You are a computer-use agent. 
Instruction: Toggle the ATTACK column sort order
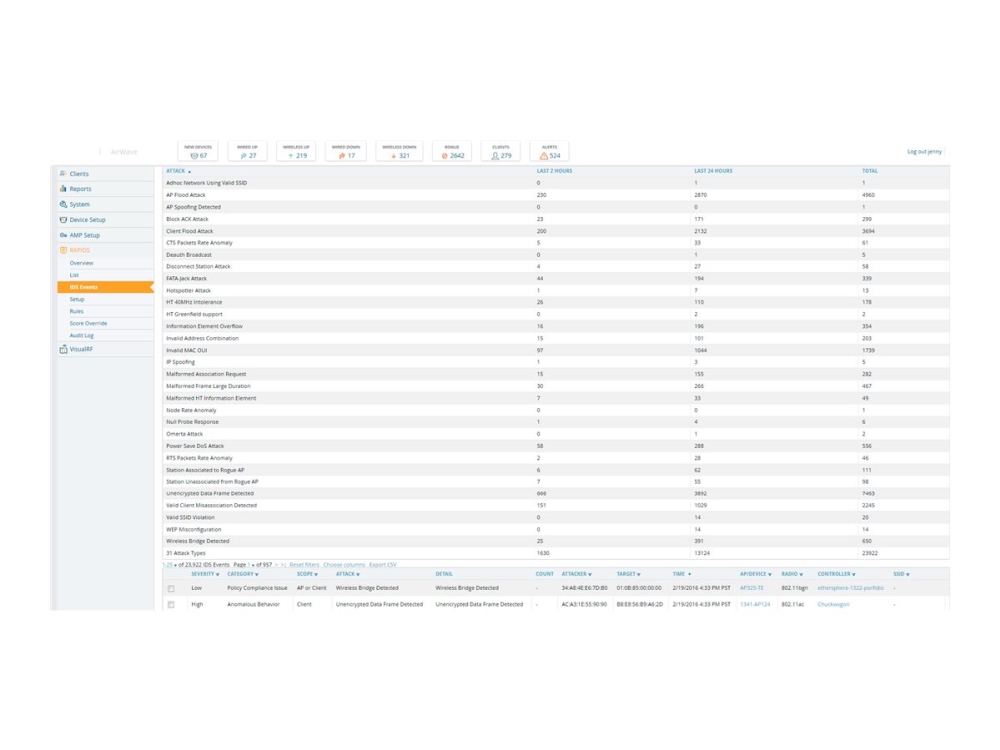click(175, 171)
